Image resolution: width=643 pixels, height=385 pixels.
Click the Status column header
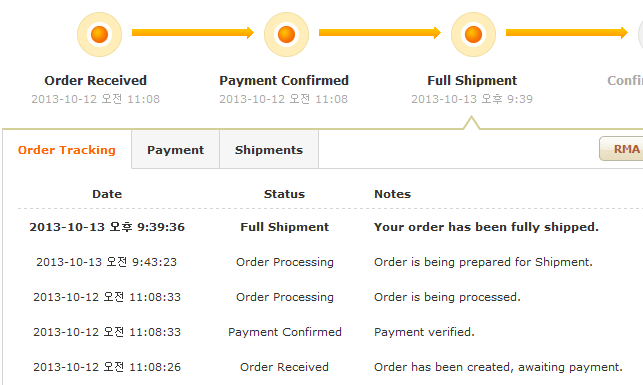pos(284,194)
